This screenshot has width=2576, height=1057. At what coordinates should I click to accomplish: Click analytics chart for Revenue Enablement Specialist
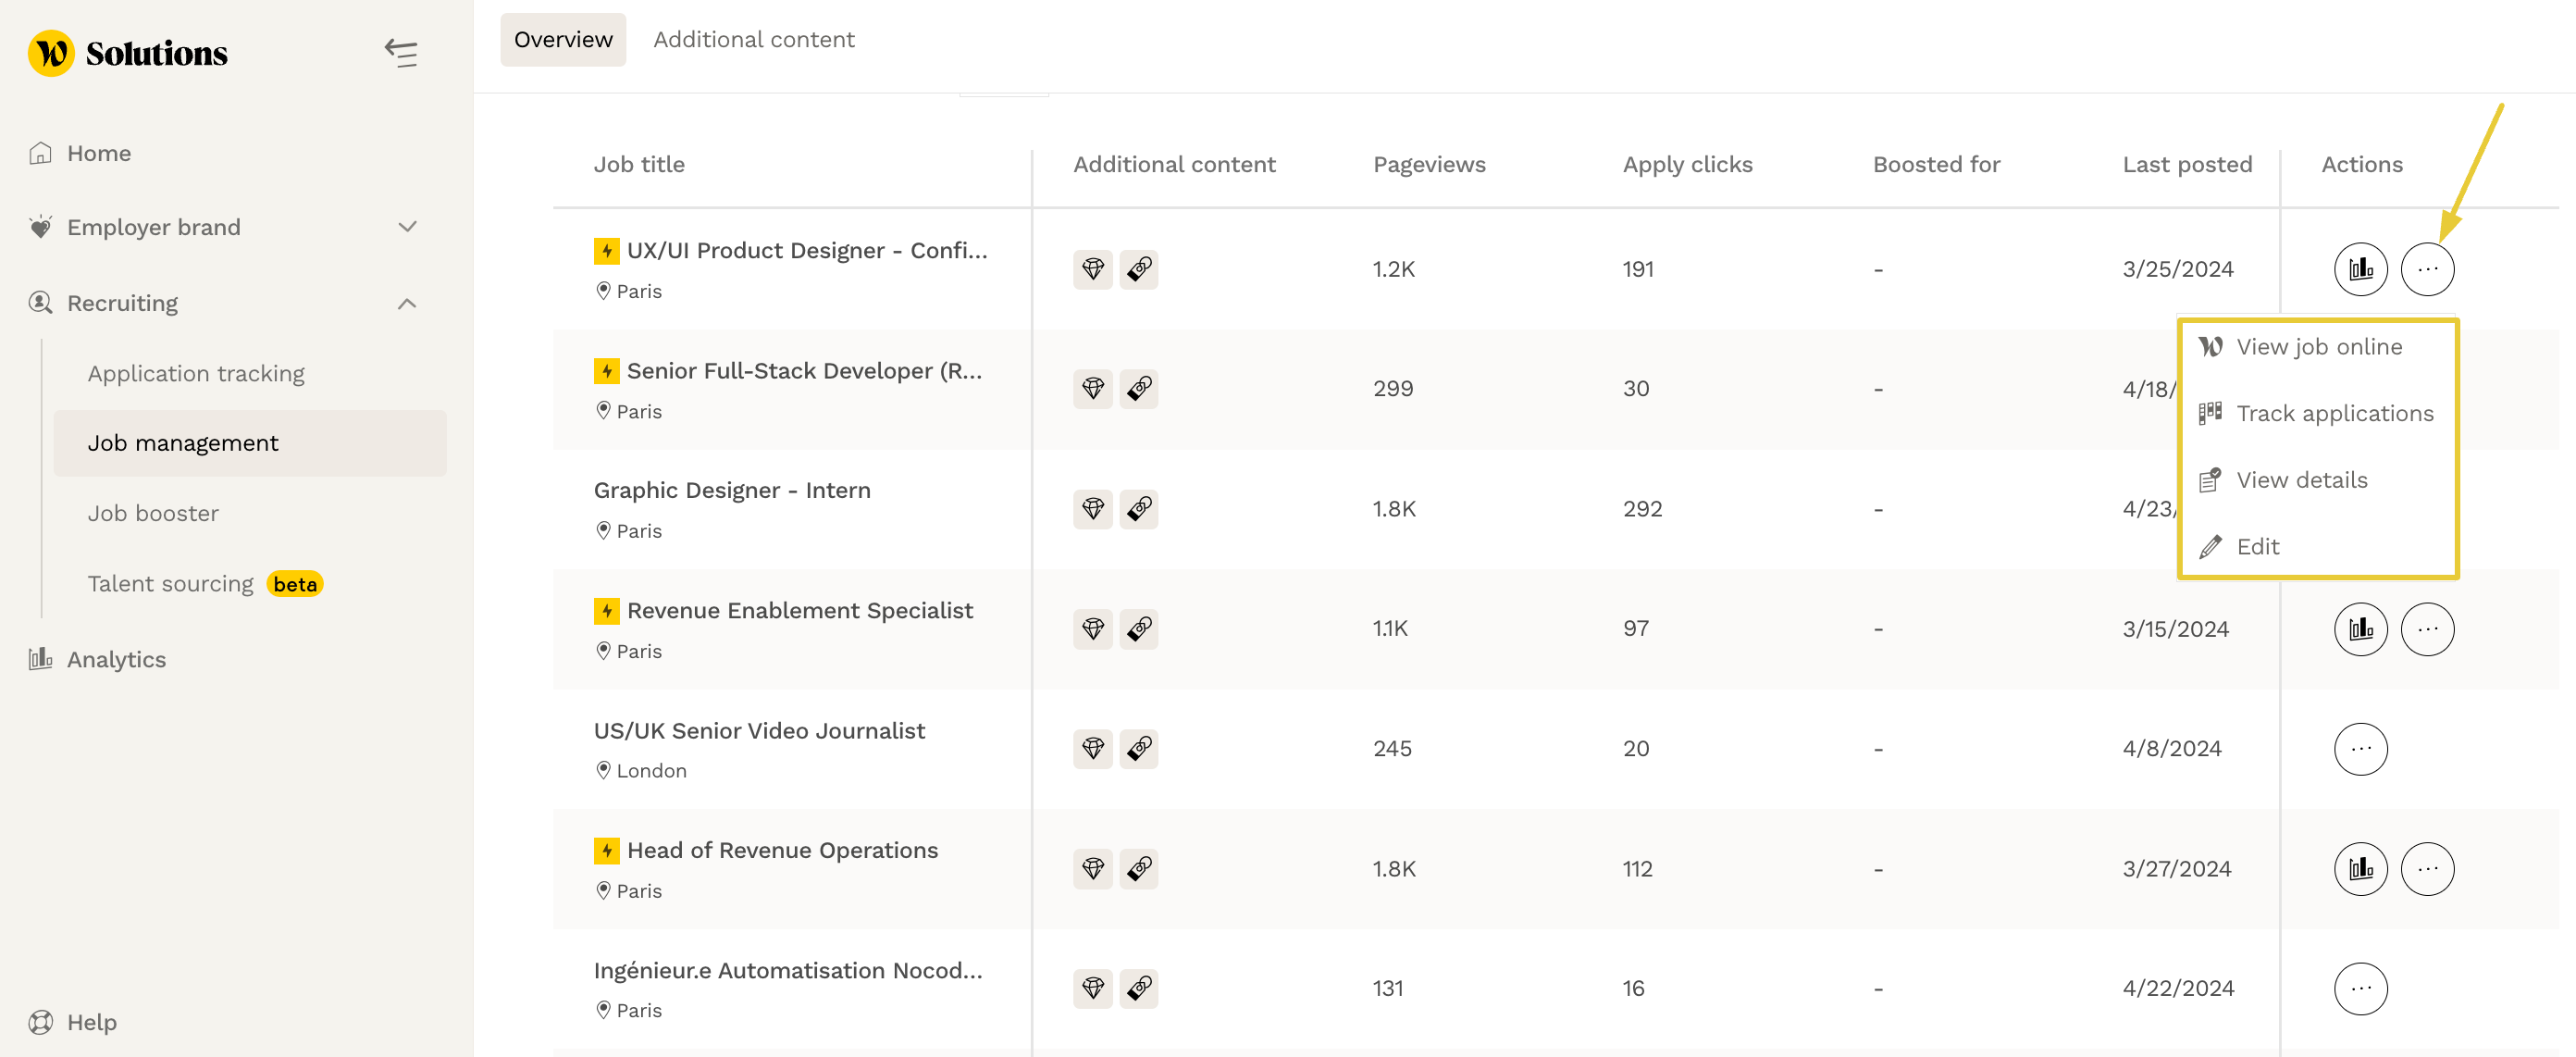[x=2360, y=629]
